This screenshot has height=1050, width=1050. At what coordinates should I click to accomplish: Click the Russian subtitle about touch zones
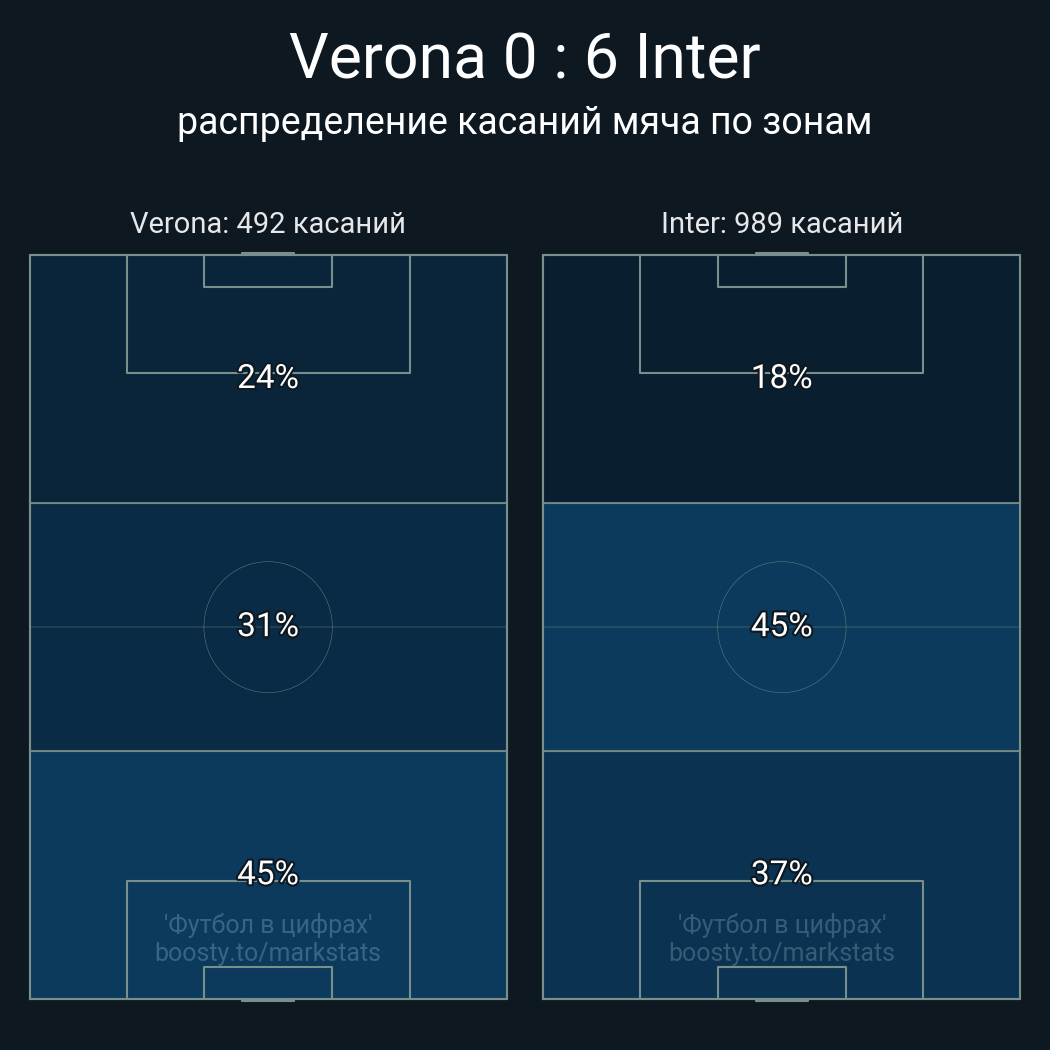[x=525, y=122]
